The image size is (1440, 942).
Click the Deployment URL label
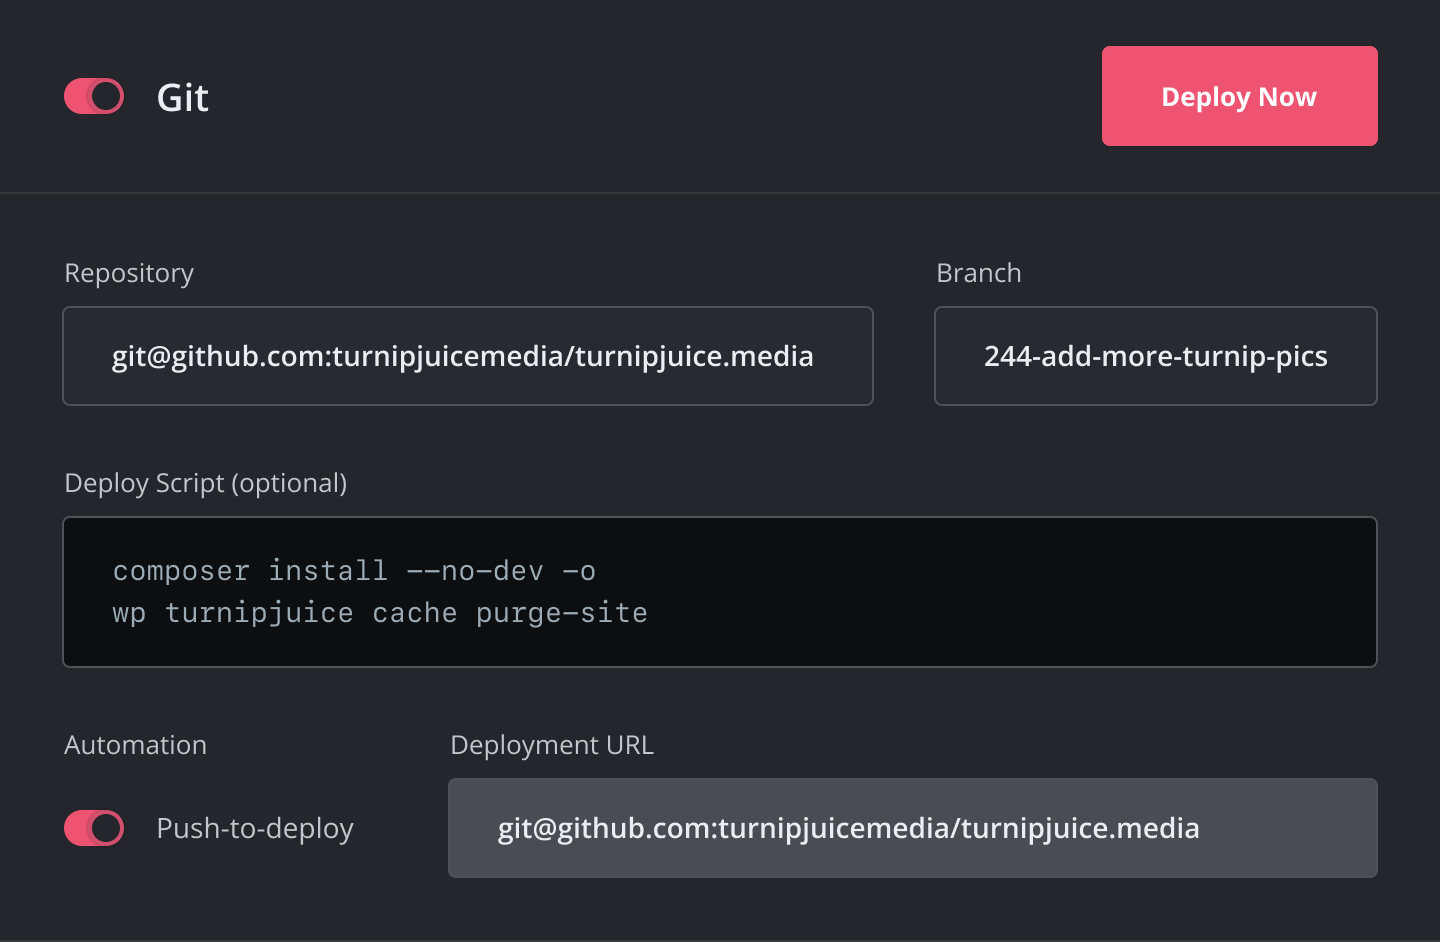[552, 745]
